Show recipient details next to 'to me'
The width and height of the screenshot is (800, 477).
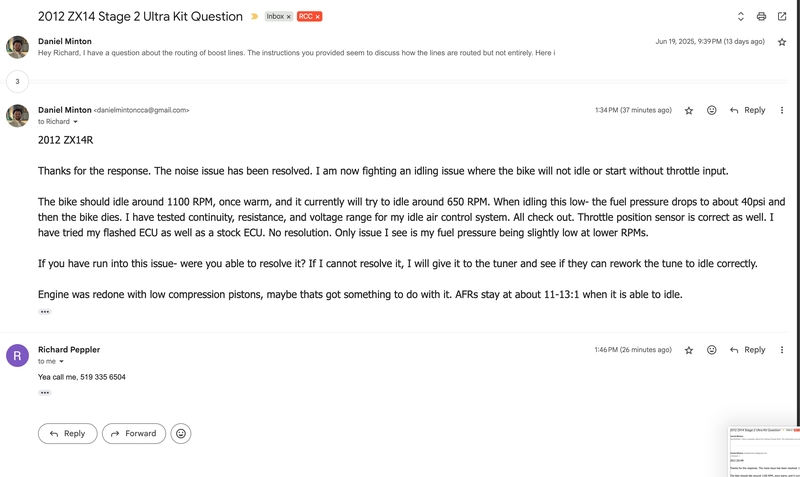pyautogui.click(x=61, y=362)
